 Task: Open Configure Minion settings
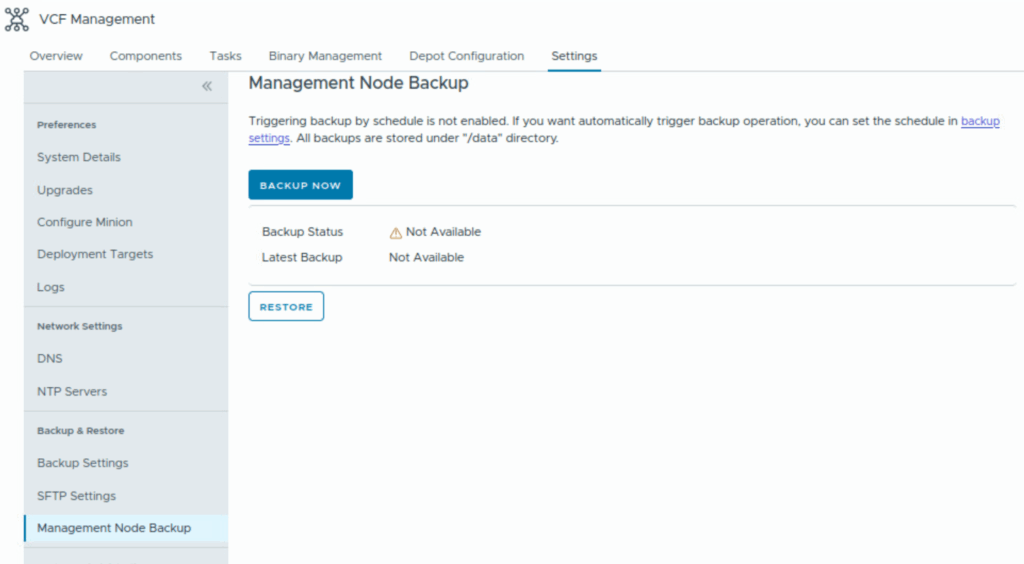point(85,222)
